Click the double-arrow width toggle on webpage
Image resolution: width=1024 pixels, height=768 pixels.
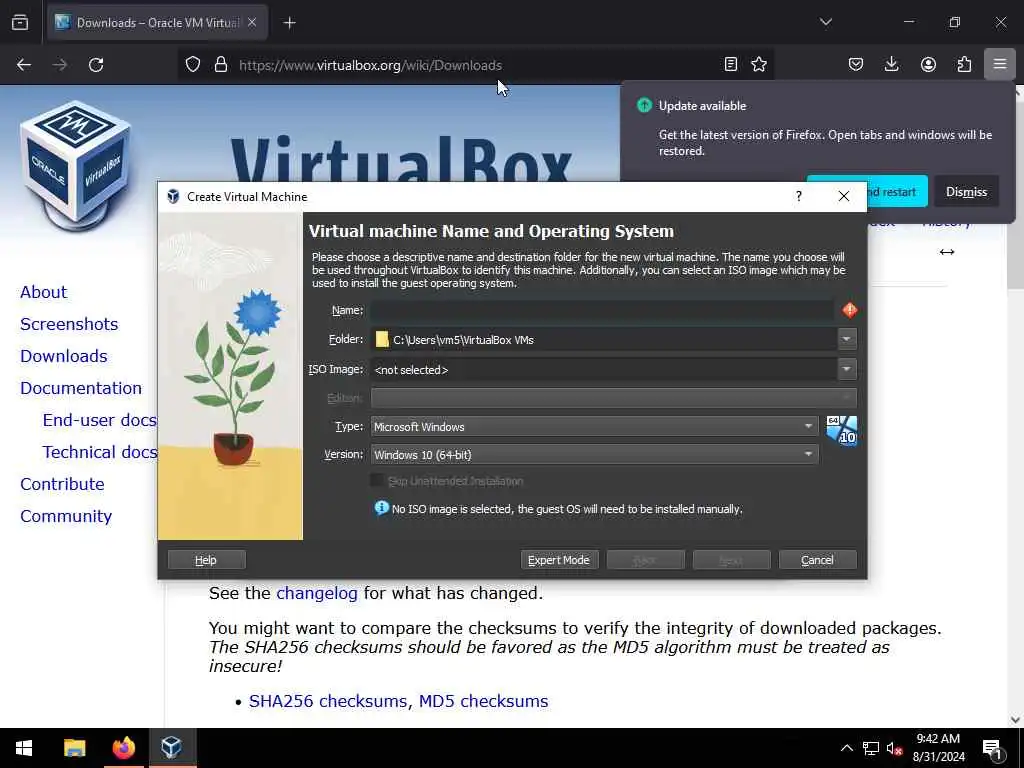click(947, 251)
